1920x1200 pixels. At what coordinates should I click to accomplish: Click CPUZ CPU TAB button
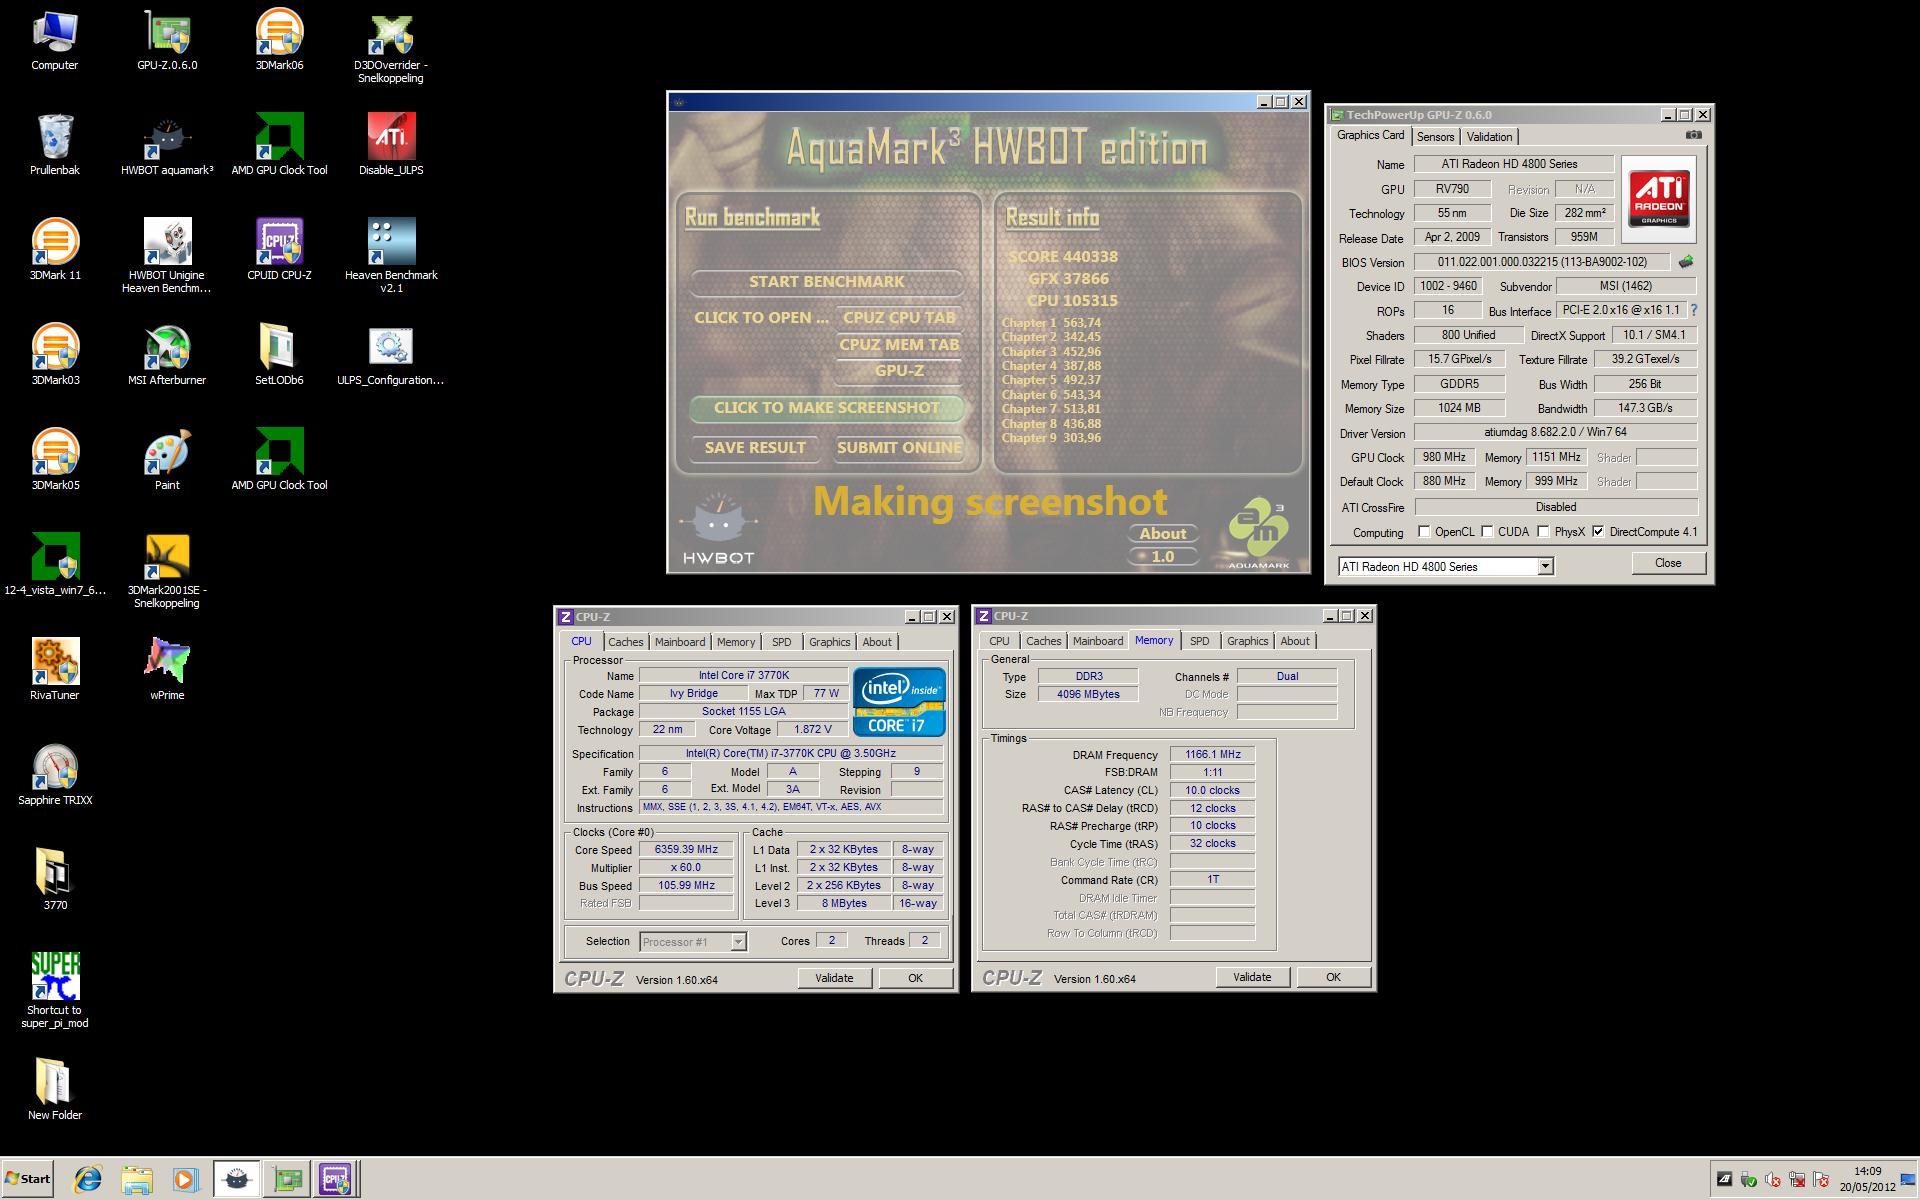tap(899, 318)
